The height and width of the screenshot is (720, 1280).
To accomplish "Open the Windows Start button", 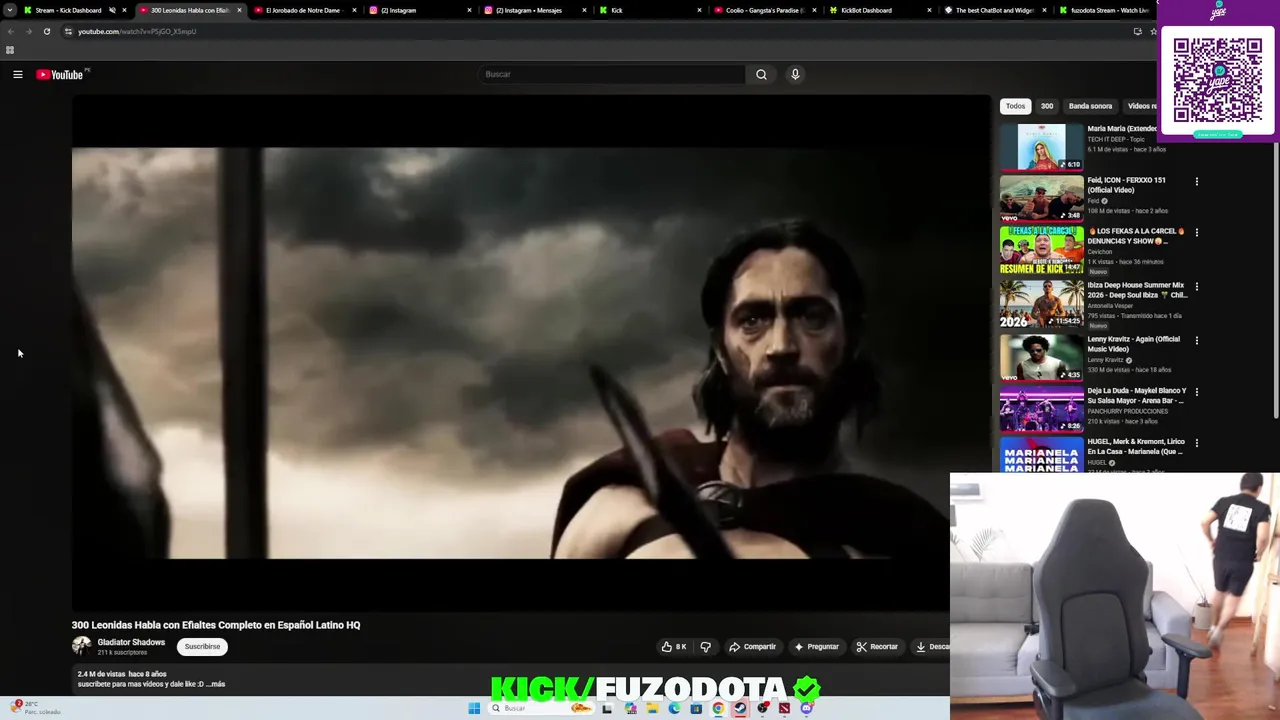I will click(x=474, y=708).
